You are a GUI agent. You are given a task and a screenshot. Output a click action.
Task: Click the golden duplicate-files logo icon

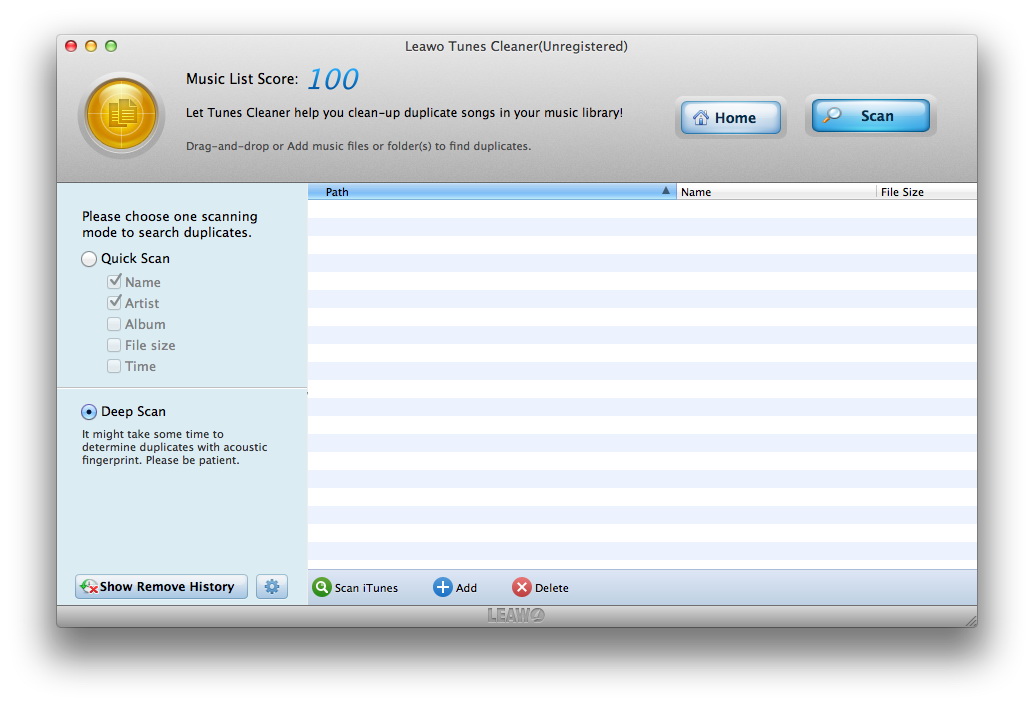pyautogui.click(x=121, y=115)
